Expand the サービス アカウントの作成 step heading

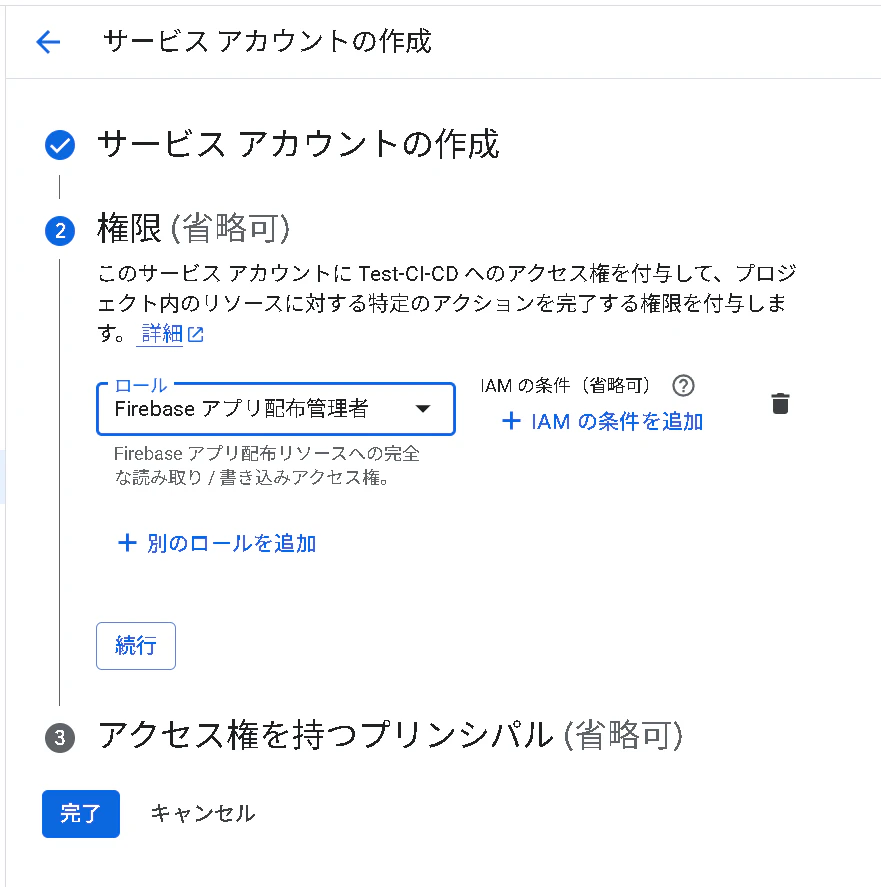(x=298, y=144)
